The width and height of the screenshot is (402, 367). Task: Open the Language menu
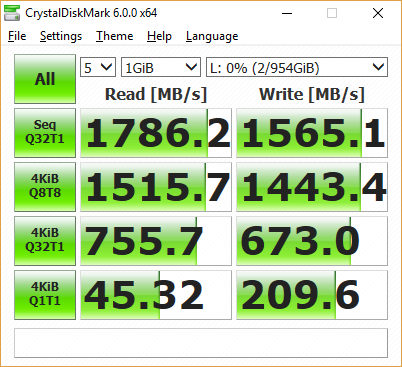(x=212, y=36)
